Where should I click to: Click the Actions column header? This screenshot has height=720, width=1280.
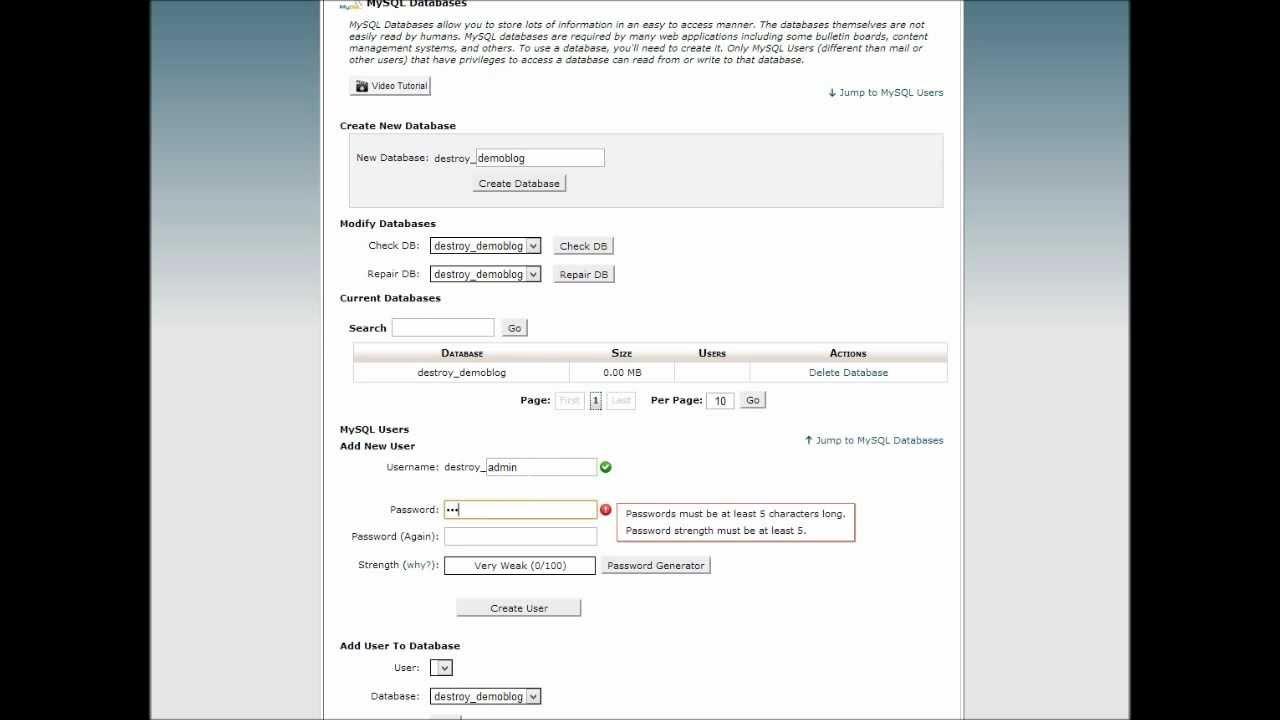click(848, 353)
